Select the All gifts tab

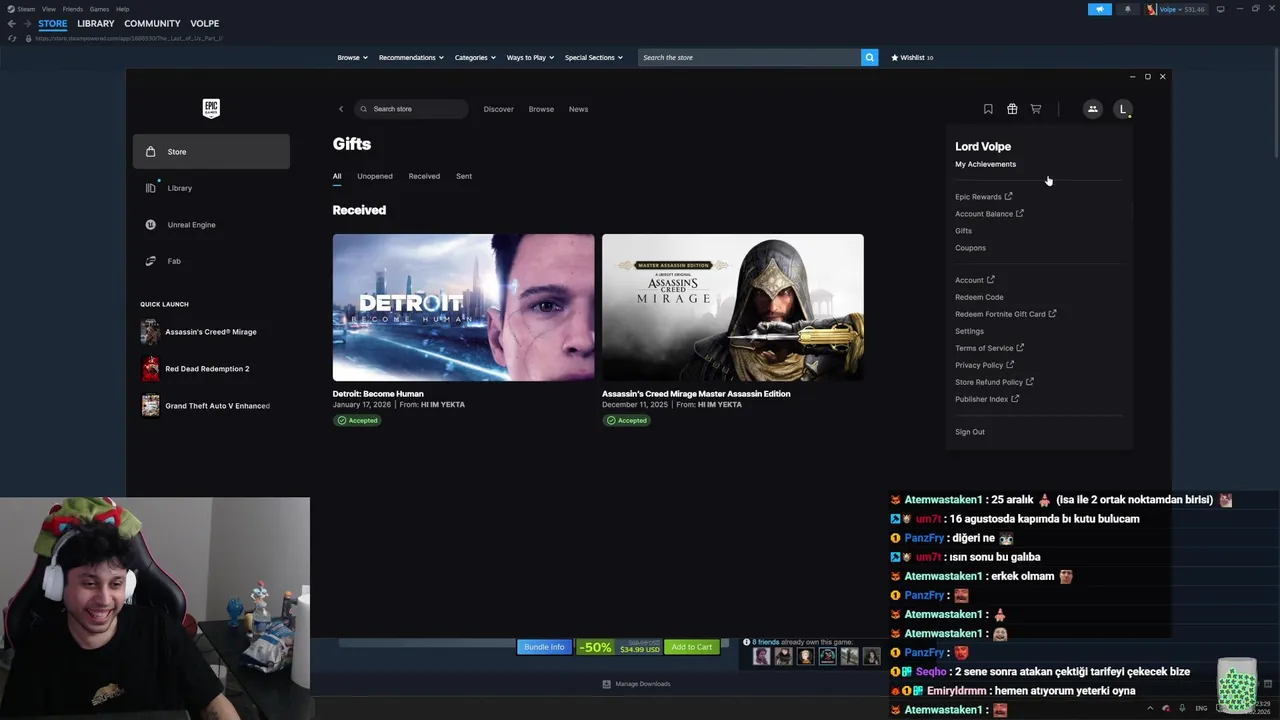(x=337, y=176)
